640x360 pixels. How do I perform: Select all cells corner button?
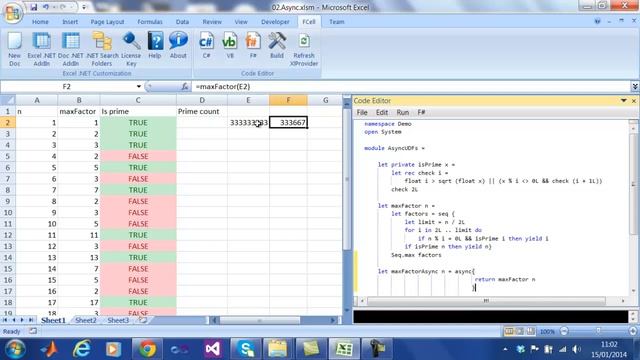click(8, 100)
